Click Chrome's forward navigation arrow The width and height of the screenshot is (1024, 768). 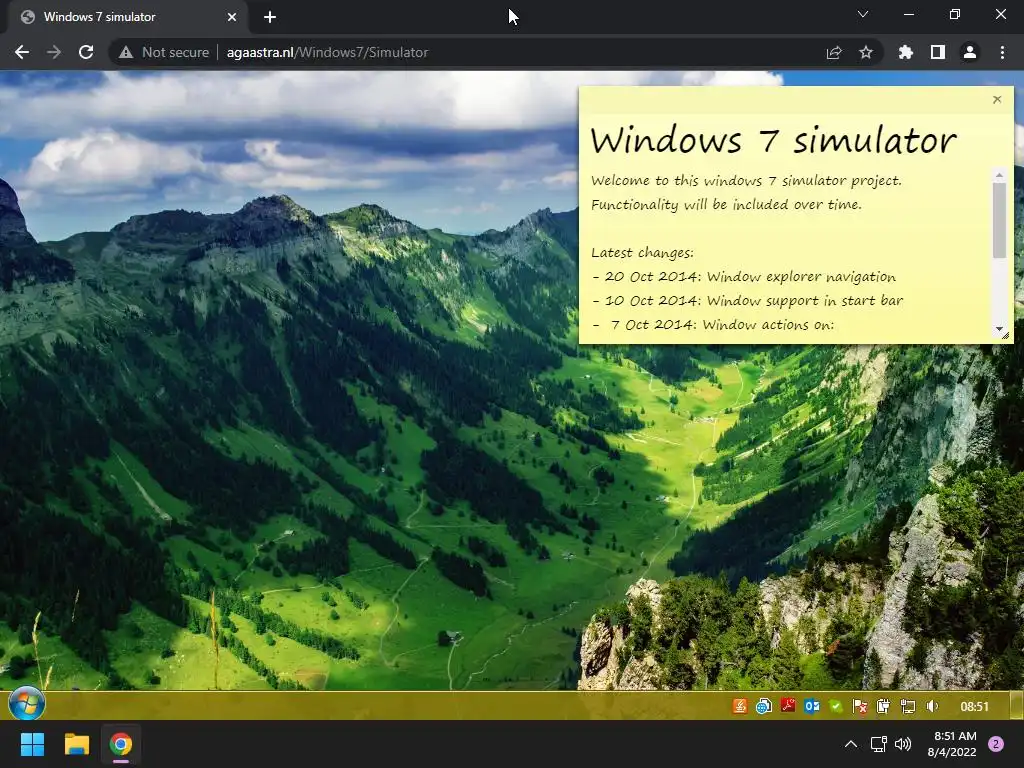(54, 52)
